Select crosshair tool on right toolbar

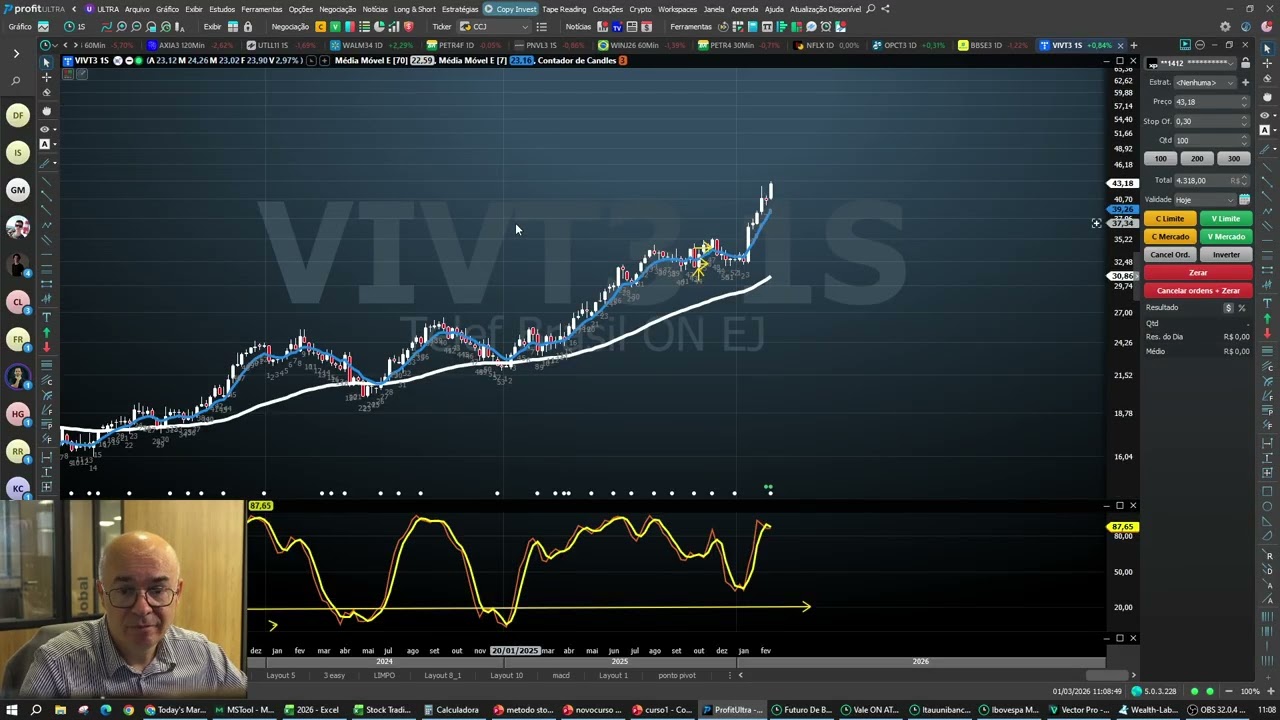(1267, 64)
